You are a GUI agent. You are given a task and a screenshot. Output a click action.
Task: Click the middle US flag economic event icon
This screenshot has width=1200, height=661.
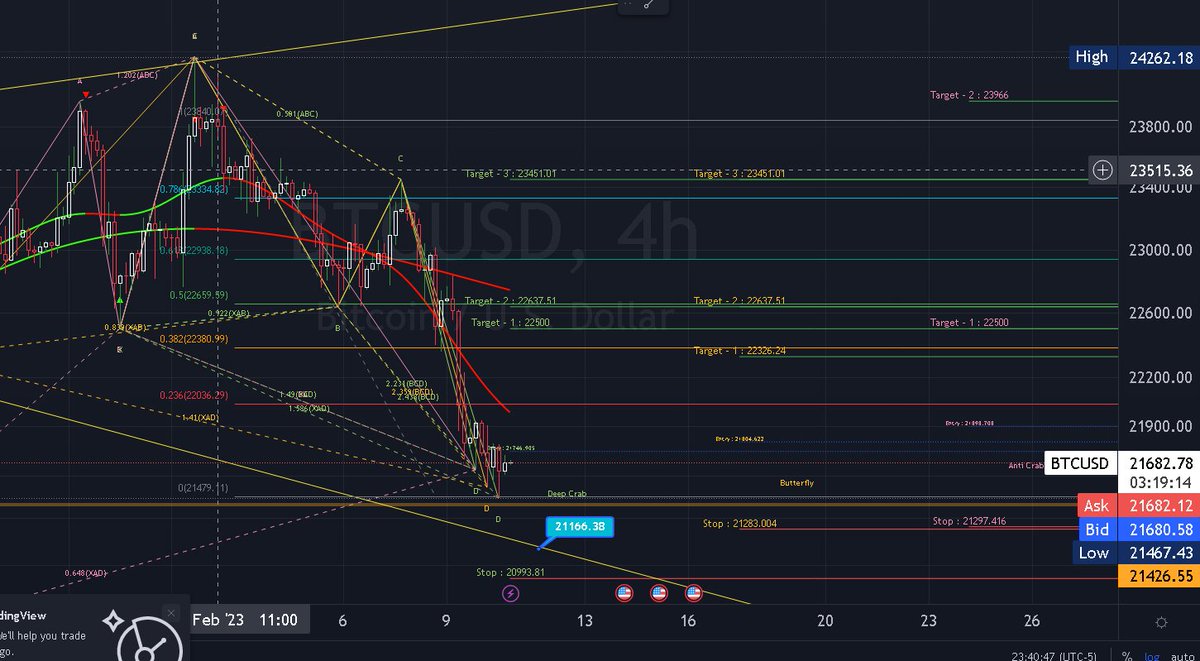(x=660, y=593)
